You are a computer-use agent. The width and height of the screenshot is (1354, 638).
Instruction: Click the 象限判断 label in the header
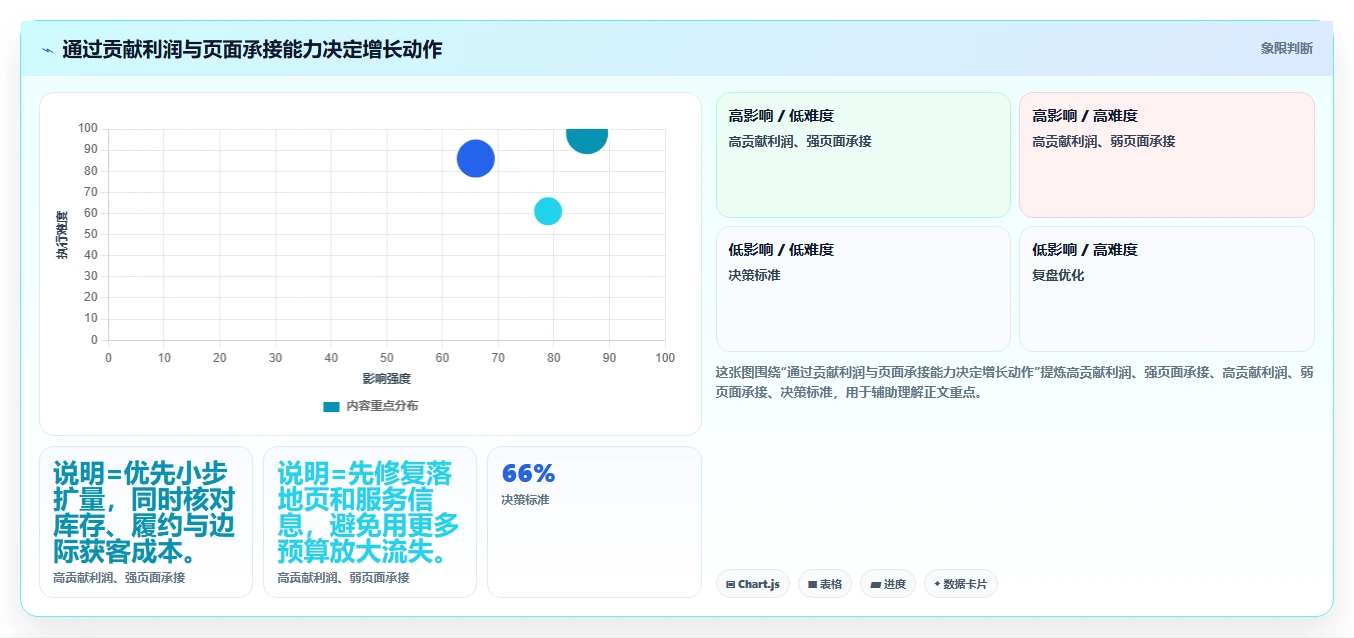click(x=1286, y=48)
